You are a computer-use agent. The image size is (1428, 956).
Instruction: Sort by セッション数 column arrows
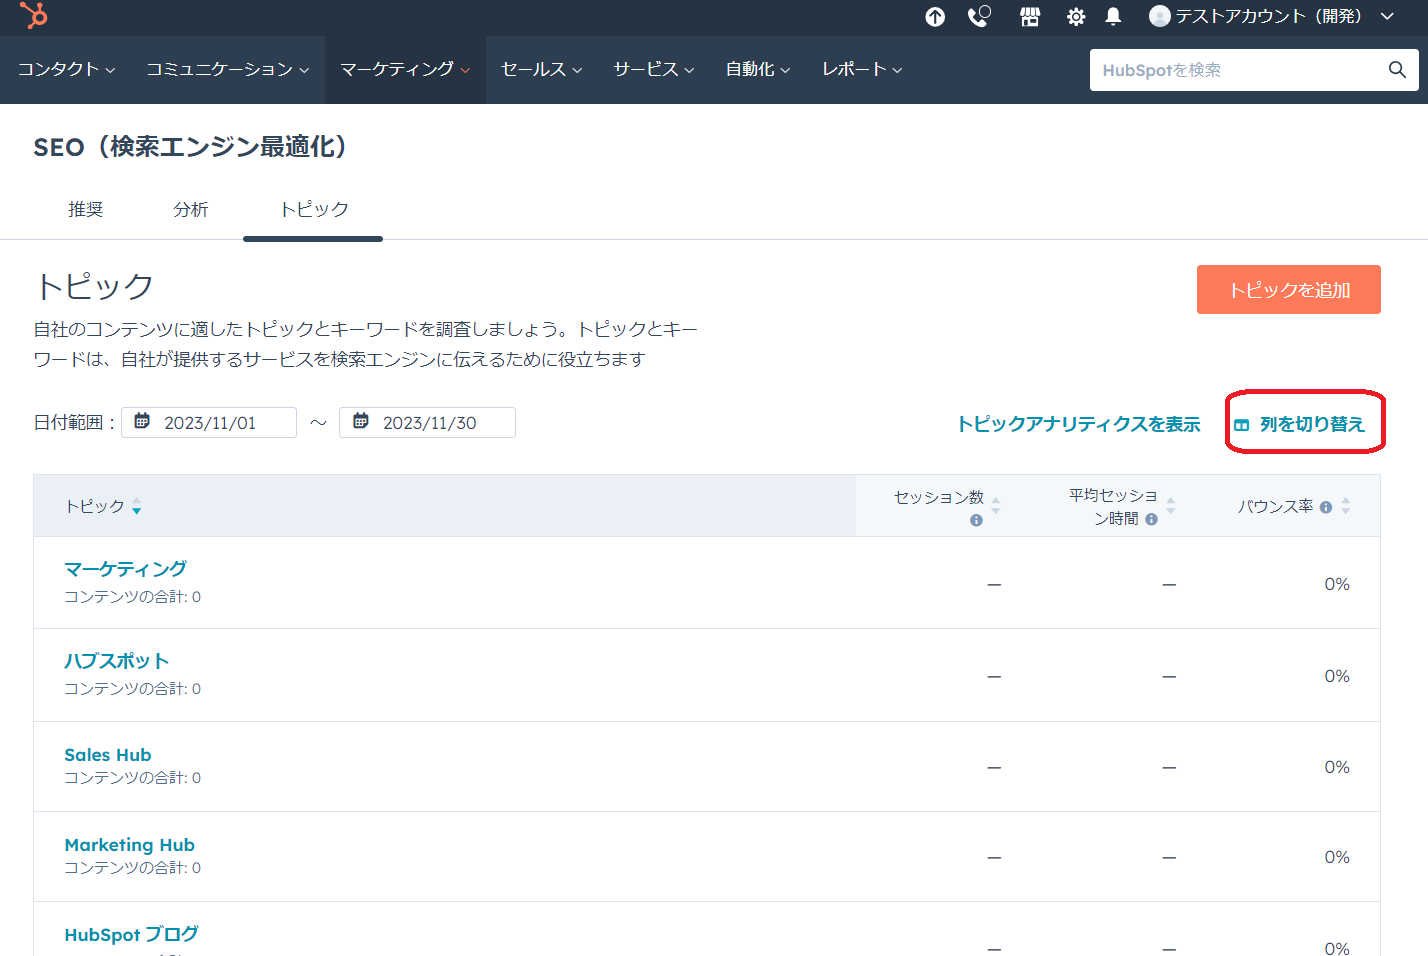tap(995, 506)
